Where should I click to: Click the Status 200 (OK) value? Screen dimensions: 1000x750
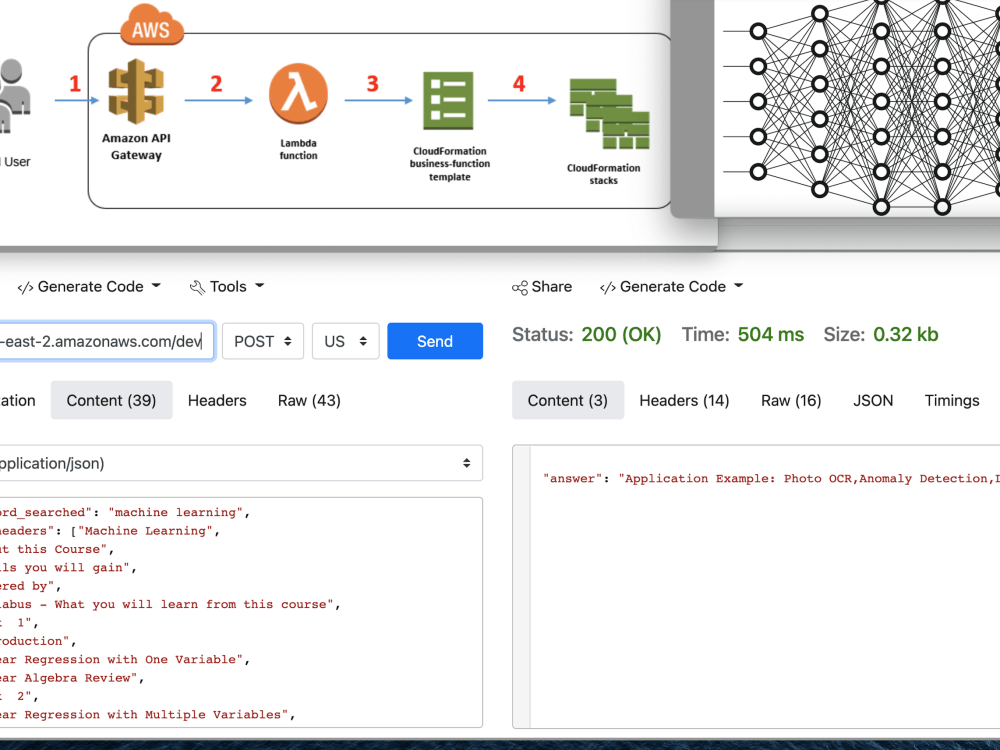(621, 335)
